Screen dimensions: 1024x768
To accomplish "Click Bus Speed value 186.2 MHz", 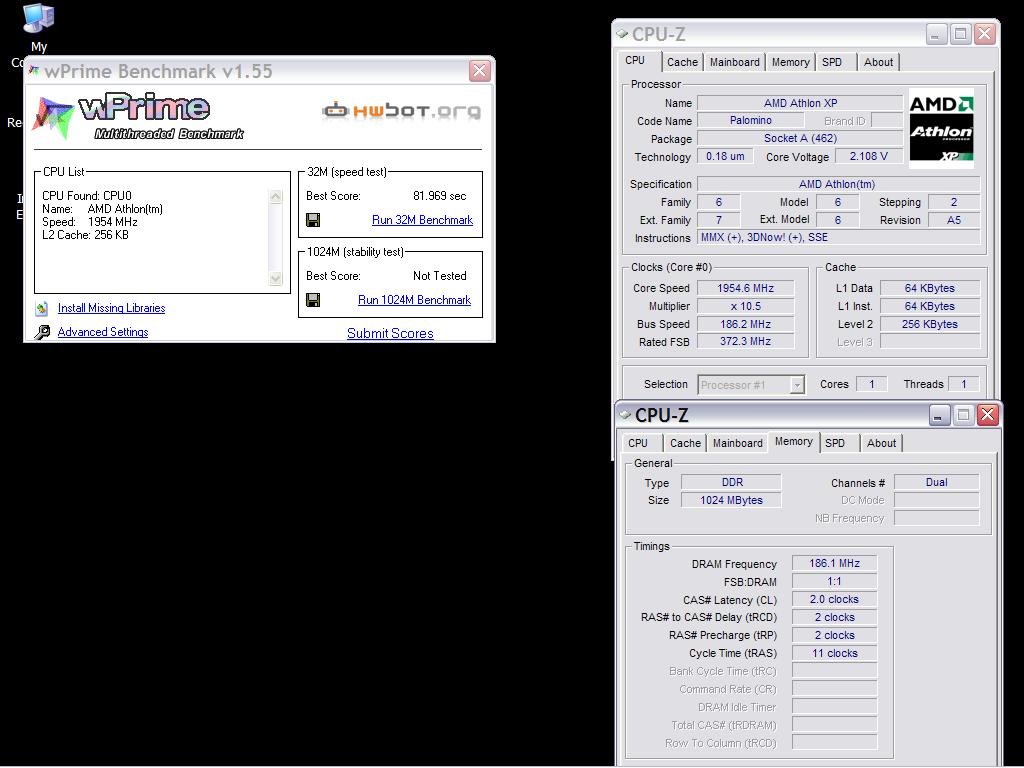I will tap(745, 324).
